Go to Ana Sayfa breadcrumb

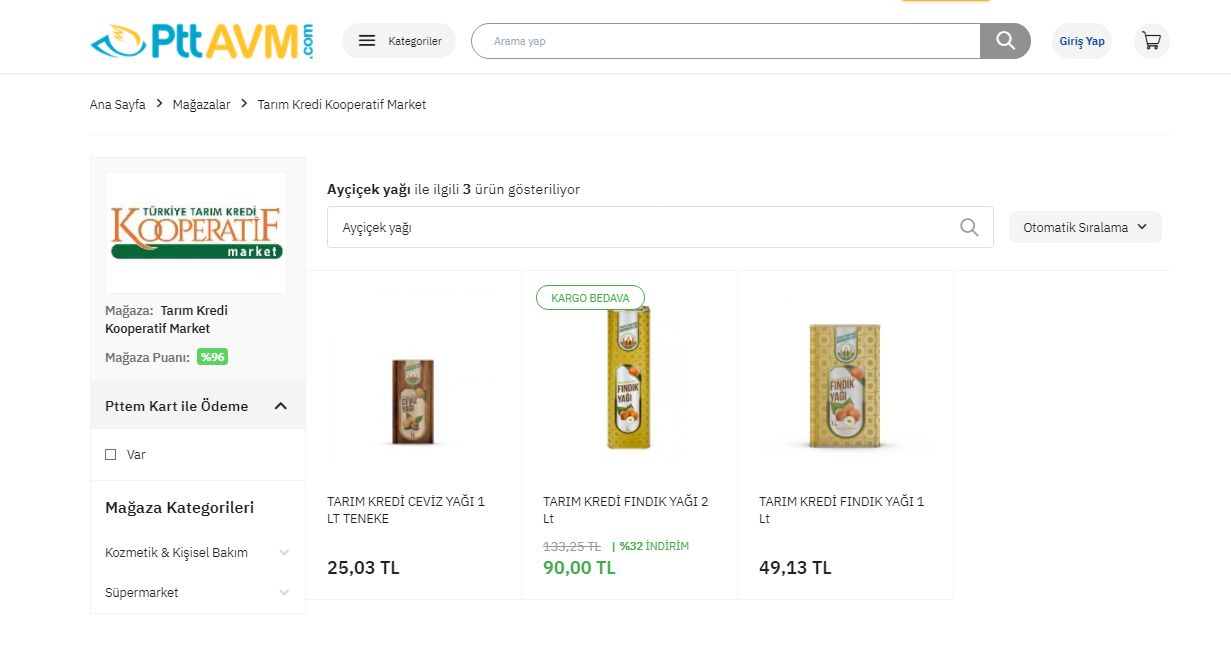[117, 104]
